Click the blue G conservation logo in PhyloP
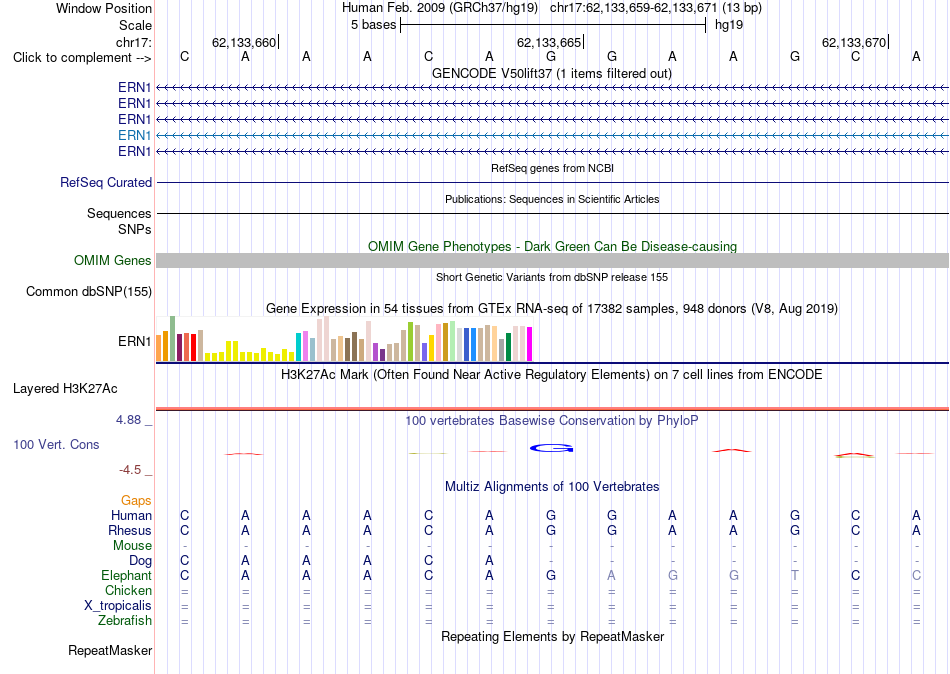Viewport: 950px width, 674px height. coord(551,448)
